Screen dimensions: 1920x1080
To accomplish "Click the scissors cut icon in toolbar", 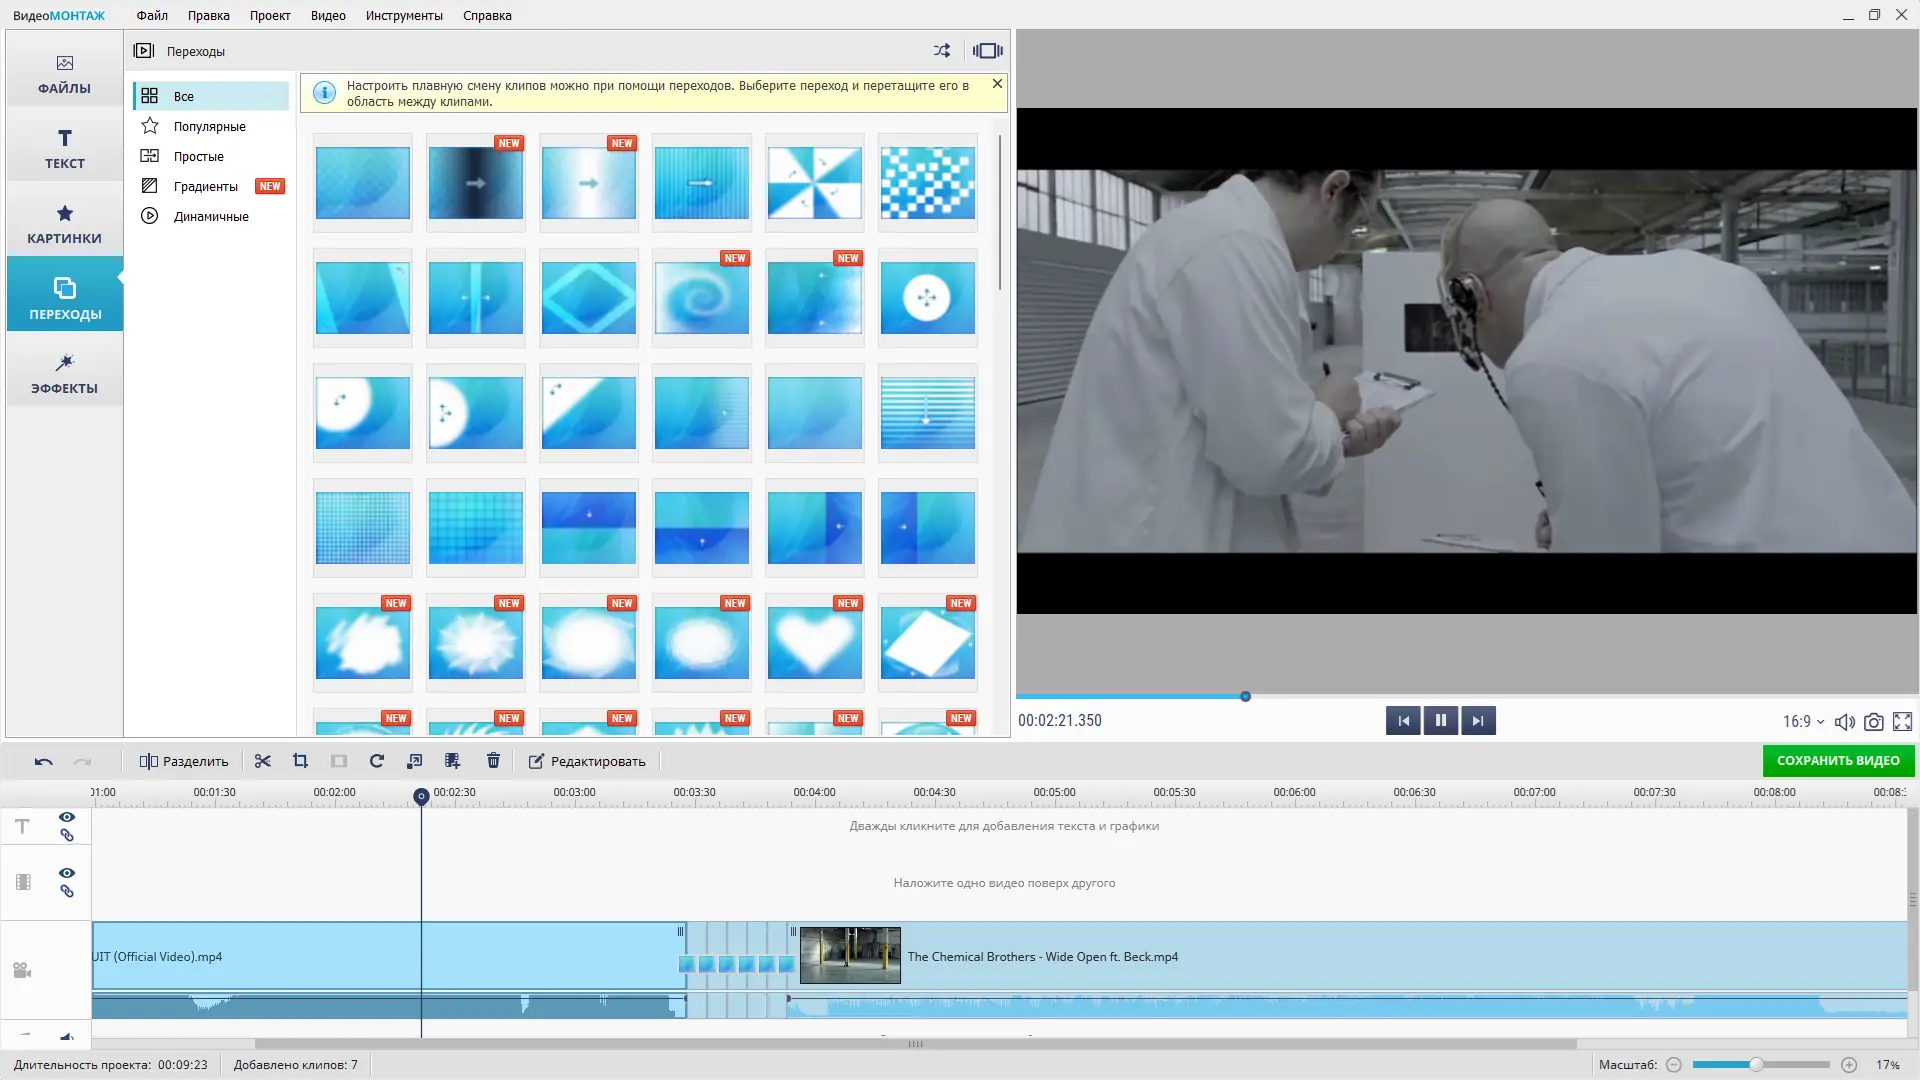I will pyautogui.click(x=263, y=761).
